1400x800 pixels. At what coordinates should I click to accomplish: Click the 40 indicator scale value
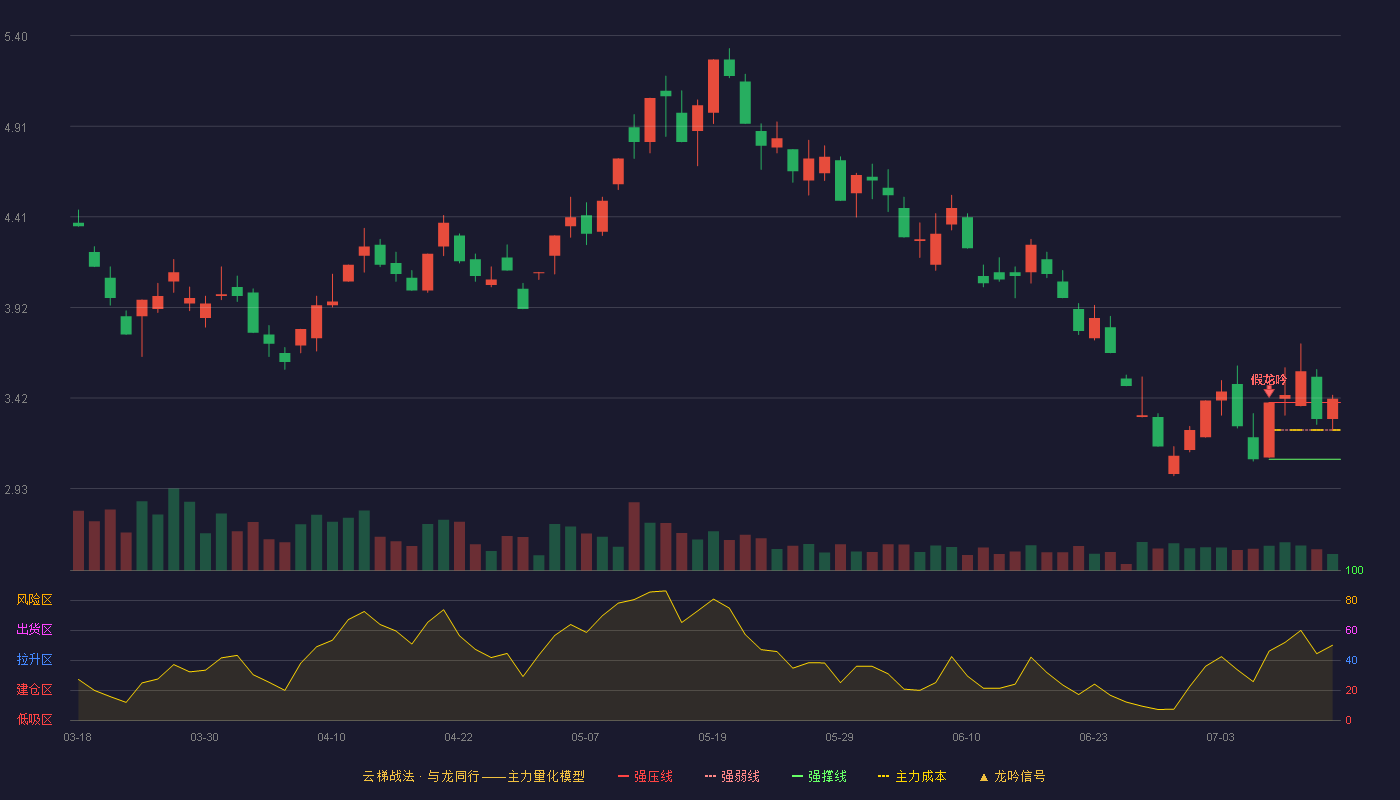click(x=1351, y=660)
